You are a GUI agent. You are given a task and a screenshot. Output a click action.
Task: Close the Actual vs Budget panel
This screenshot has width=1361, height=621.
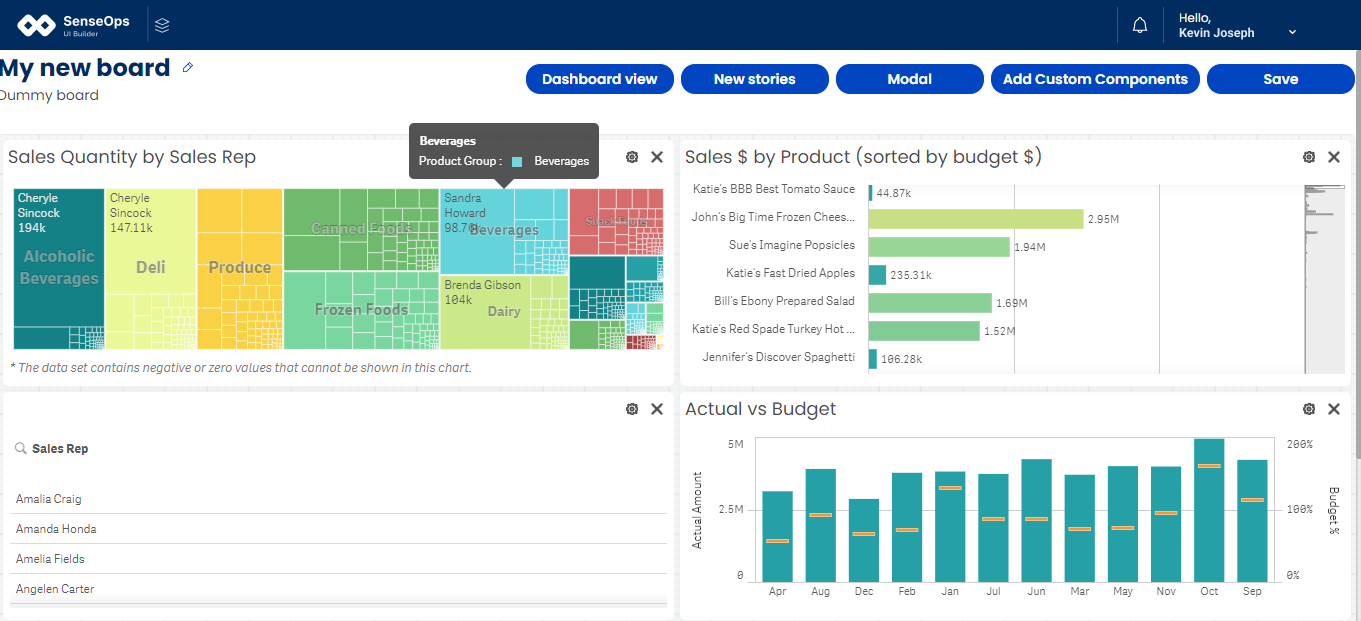1334,409
